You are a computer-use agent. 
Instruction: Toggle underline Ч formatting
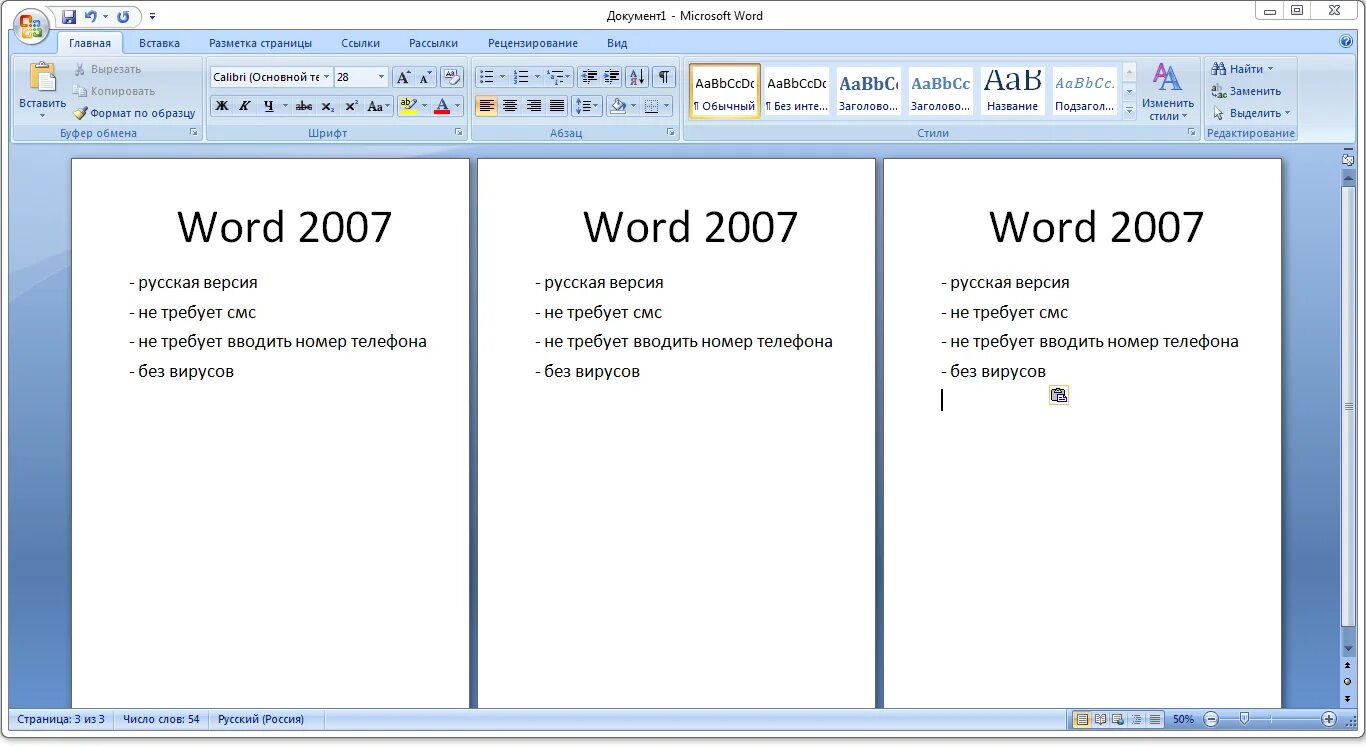click(x=268, y=106)
